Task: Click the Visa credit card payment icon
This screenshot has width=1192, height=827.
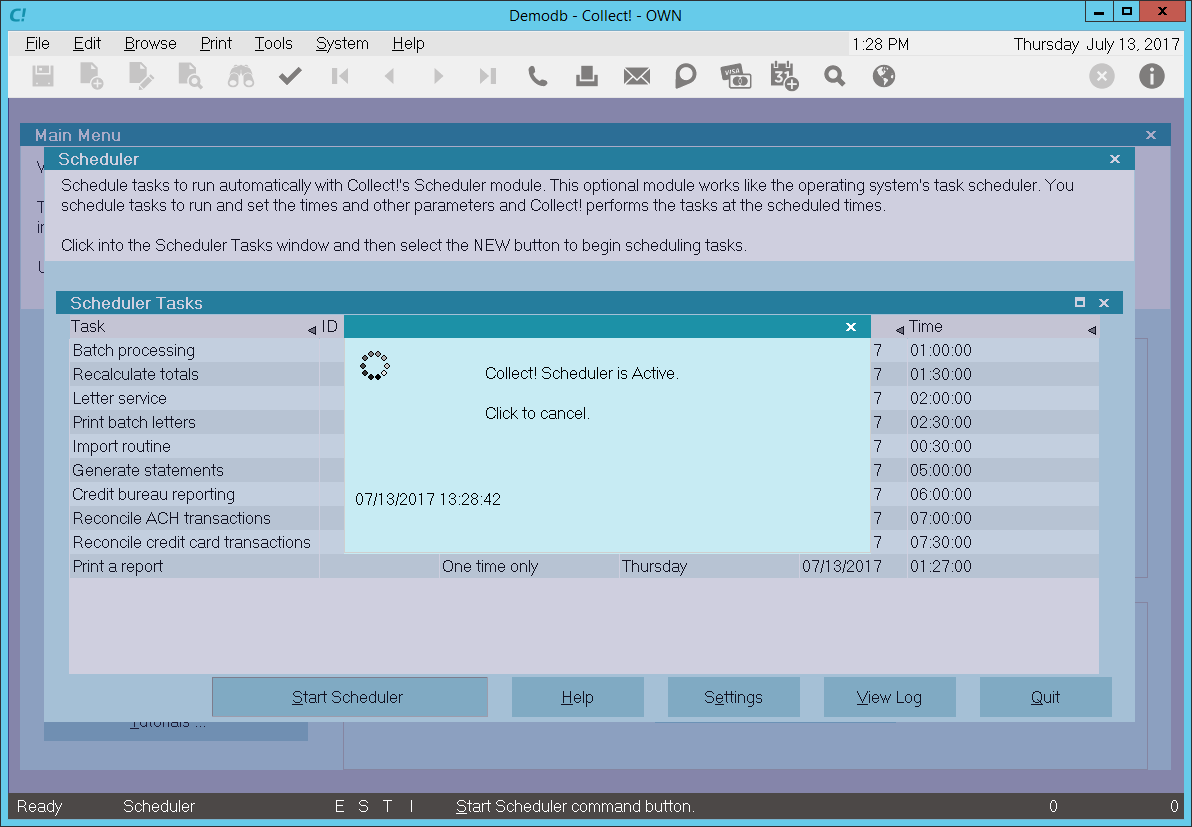Action: tap(736, 76)
